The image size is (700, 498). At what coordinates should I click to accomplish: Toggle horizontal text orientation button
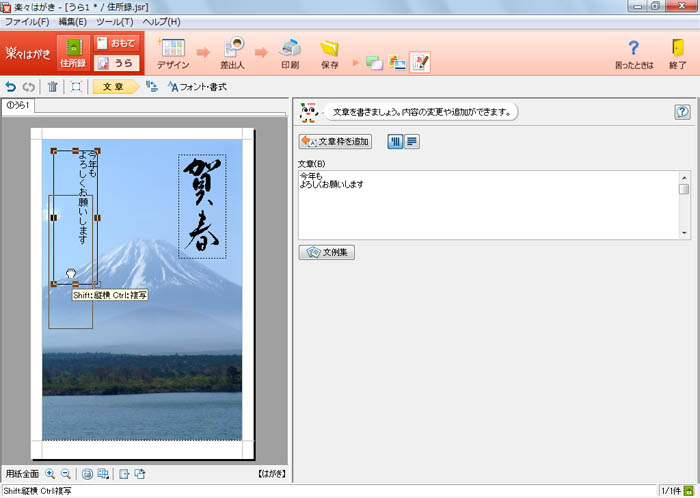pyautogui.click(x=412, y=142)
